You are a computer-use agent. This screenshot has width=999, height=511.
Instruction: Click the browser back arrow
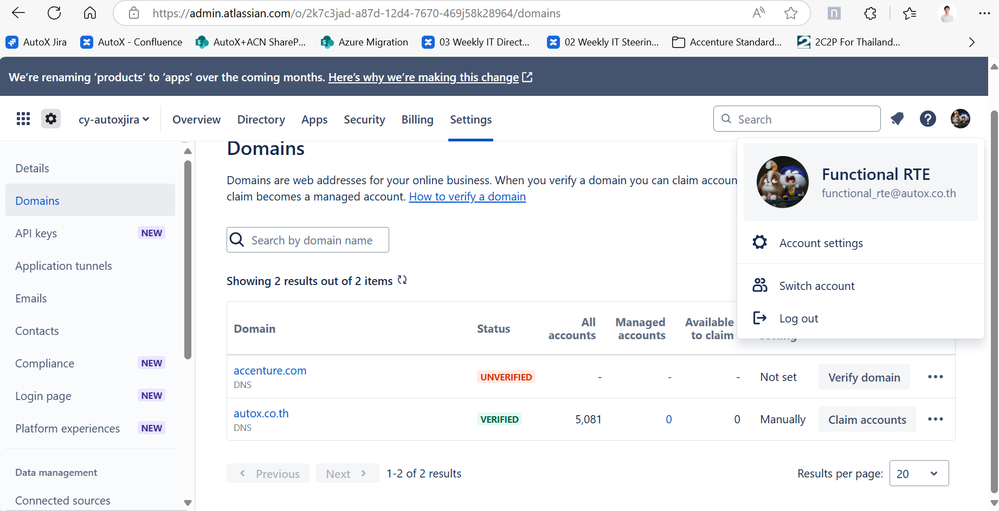pyautogui.click(x=18, y=13)
